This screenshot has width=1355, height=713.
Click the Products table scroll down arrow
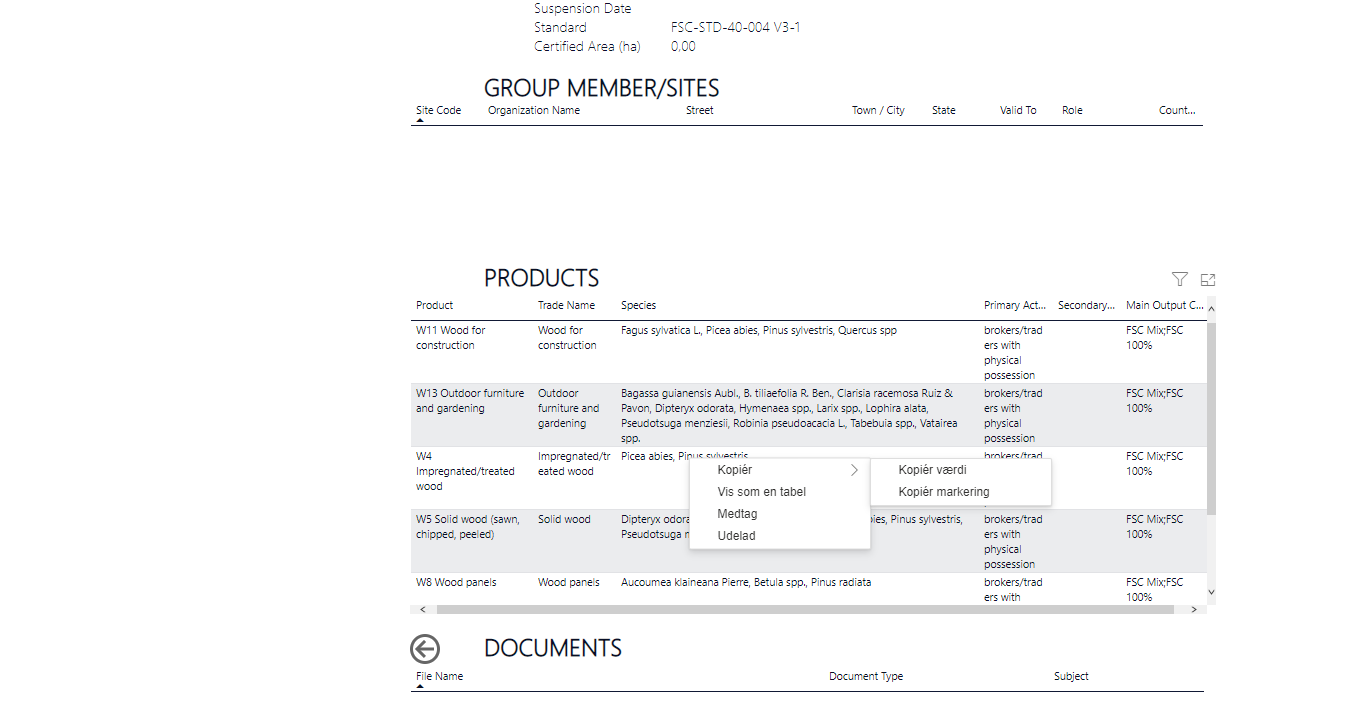[1212, 592]
